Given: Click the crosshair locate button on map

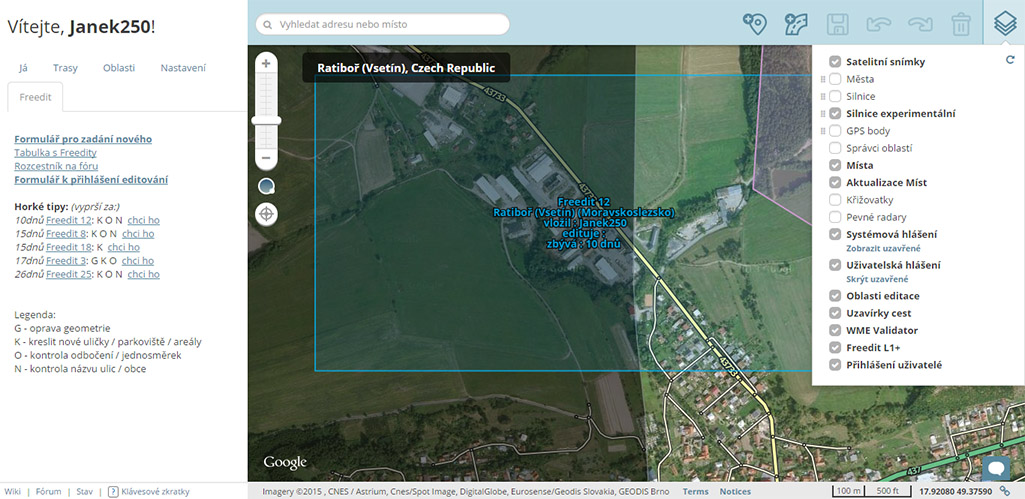Looking at the screenshot, I should tap(267, 213).
